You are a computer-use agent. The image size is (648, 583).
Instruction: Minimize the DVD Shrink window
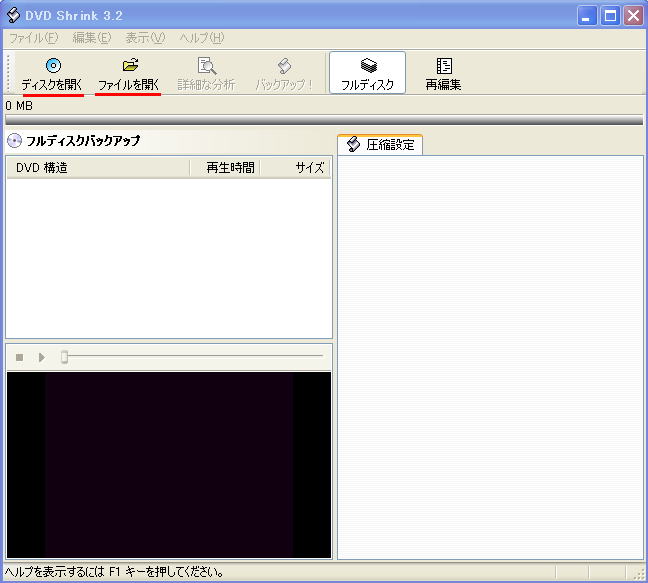(x=587, y=16)
